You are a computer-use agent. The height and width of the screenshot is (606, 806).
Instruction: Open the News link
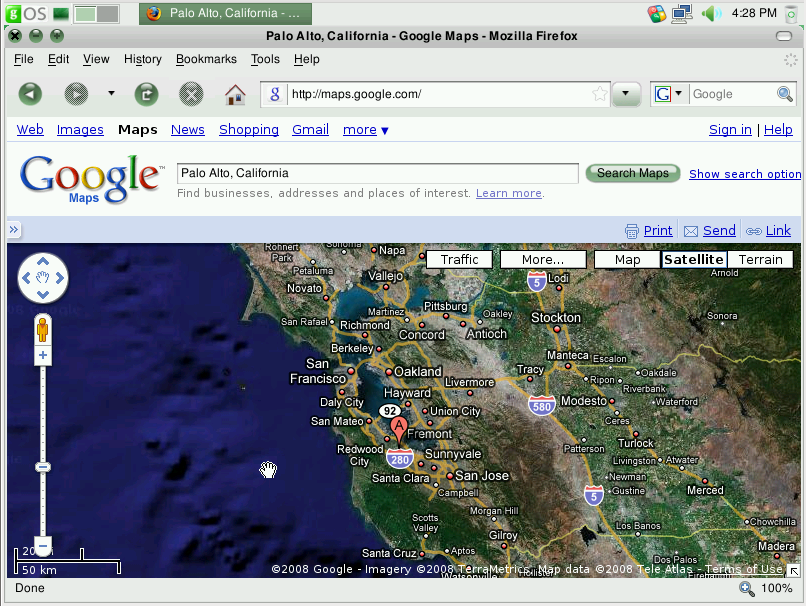pos(188,130)
